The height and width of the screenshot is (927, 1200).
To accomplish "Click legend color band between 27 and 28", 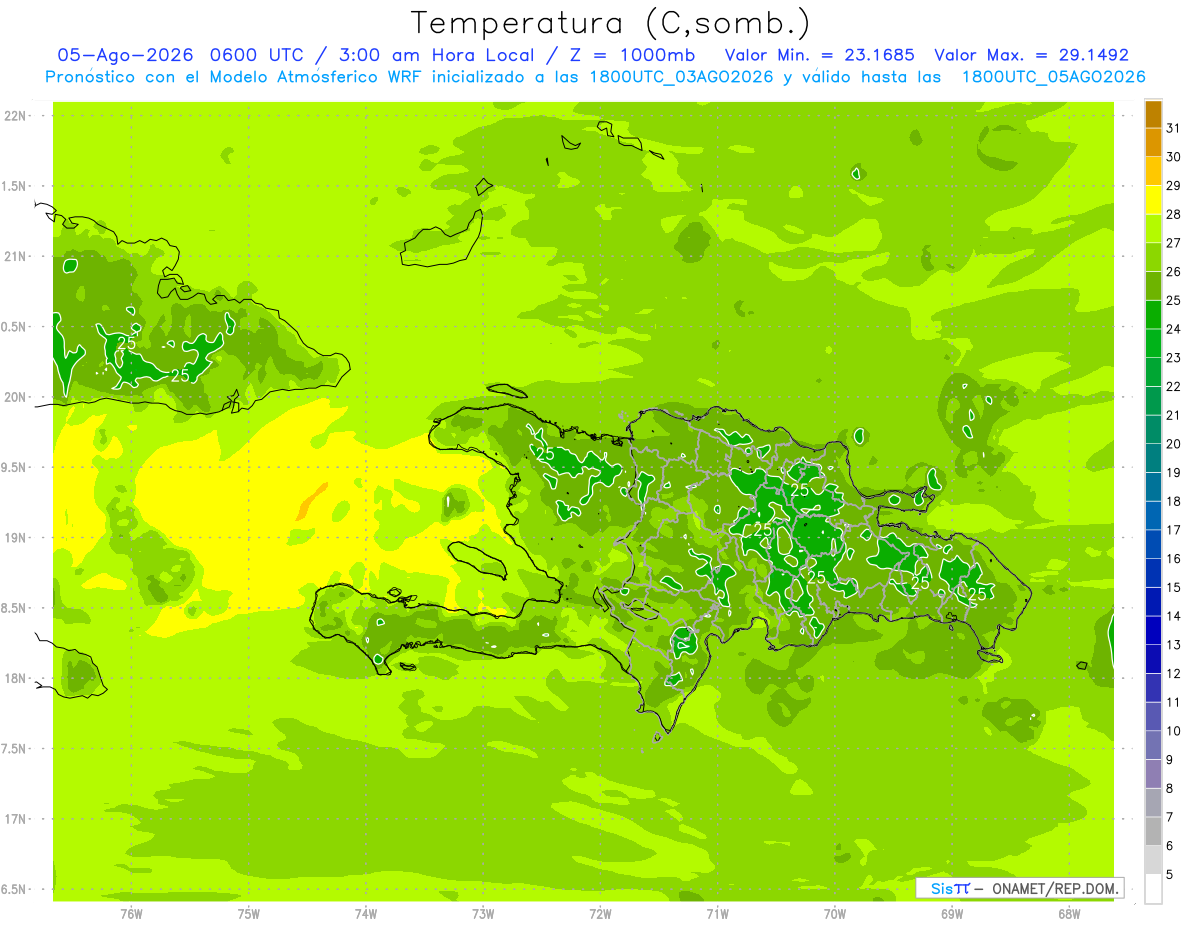I will point(1153,229).
